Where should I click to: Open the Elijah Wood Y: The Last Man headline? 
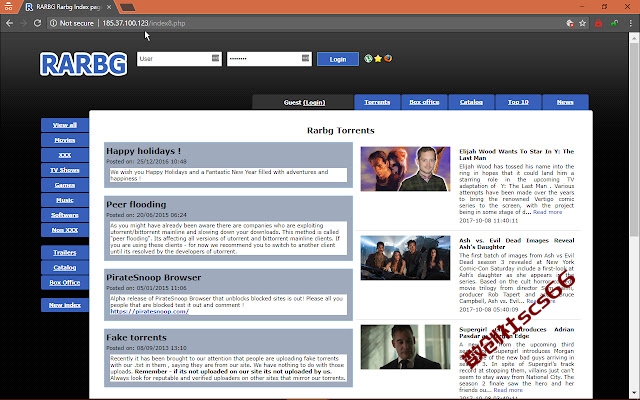517,155
